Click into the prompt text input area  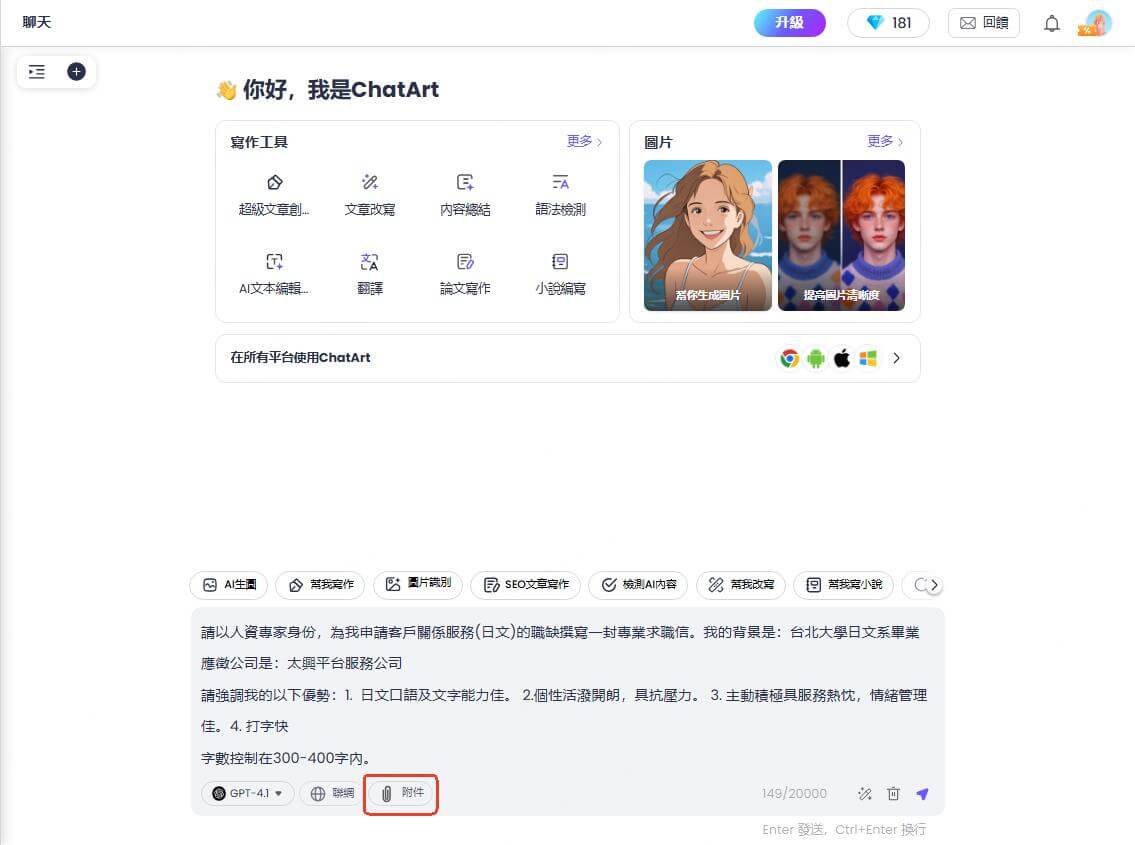[568, 694]
